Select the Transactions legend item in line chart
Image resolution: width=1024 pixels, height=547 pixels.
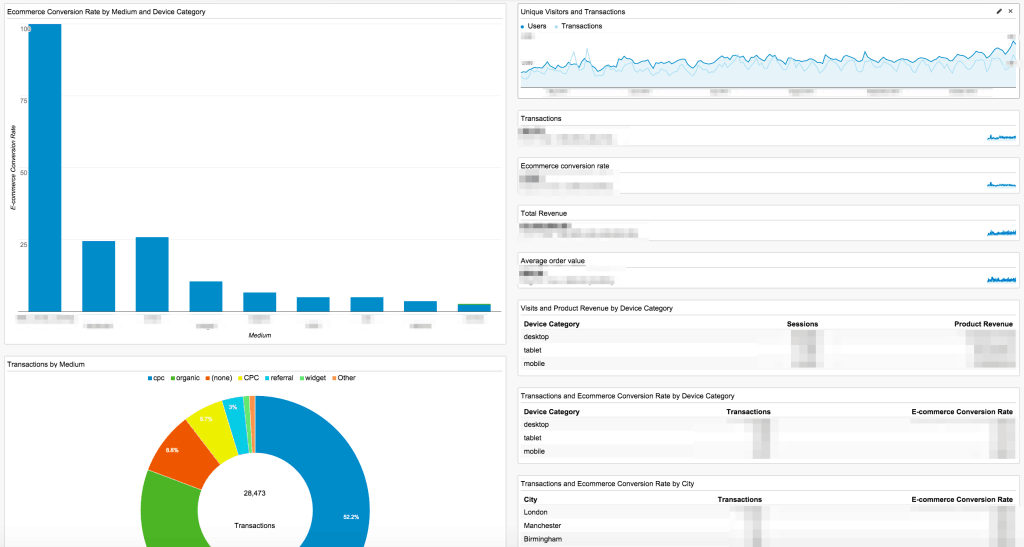click(578, 26)
